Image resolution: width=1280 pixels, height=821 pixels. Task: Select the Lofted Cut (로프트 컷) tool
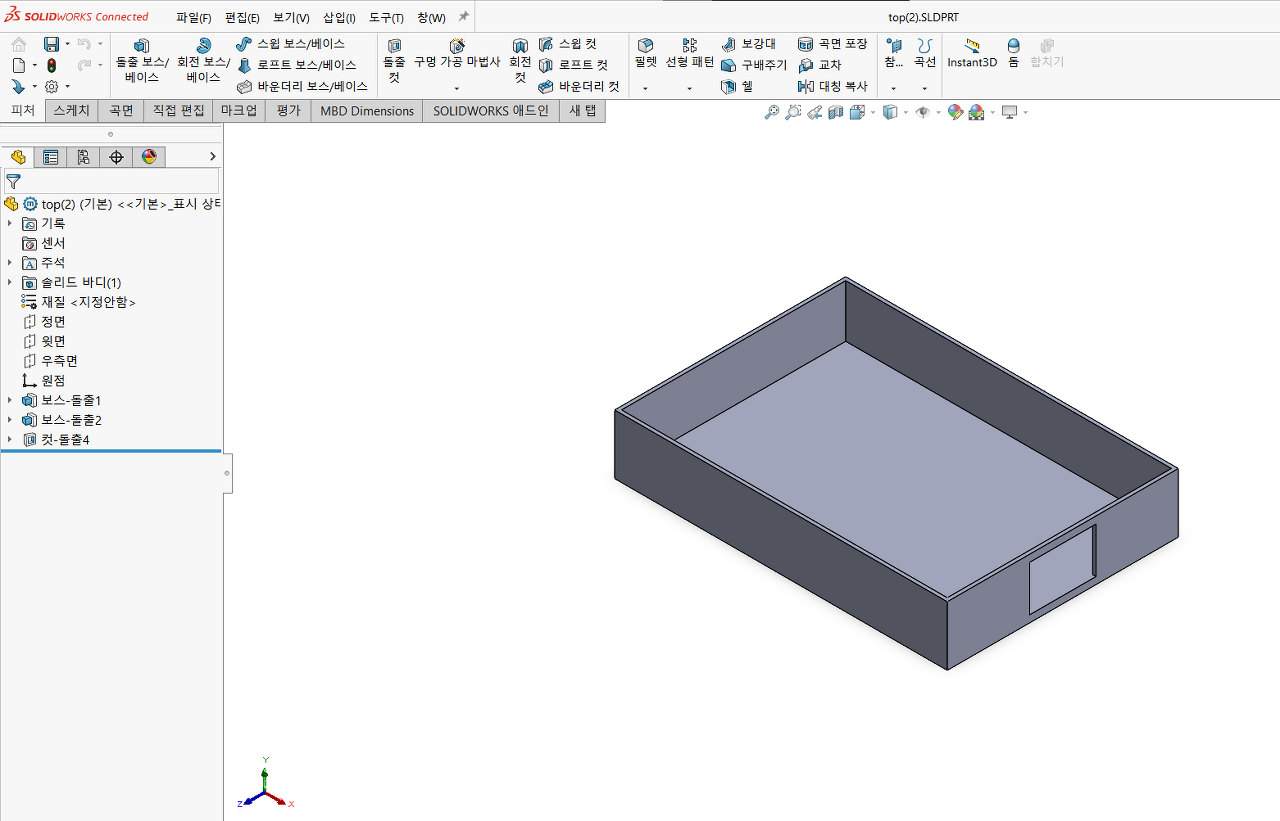[x=572, y=65]
